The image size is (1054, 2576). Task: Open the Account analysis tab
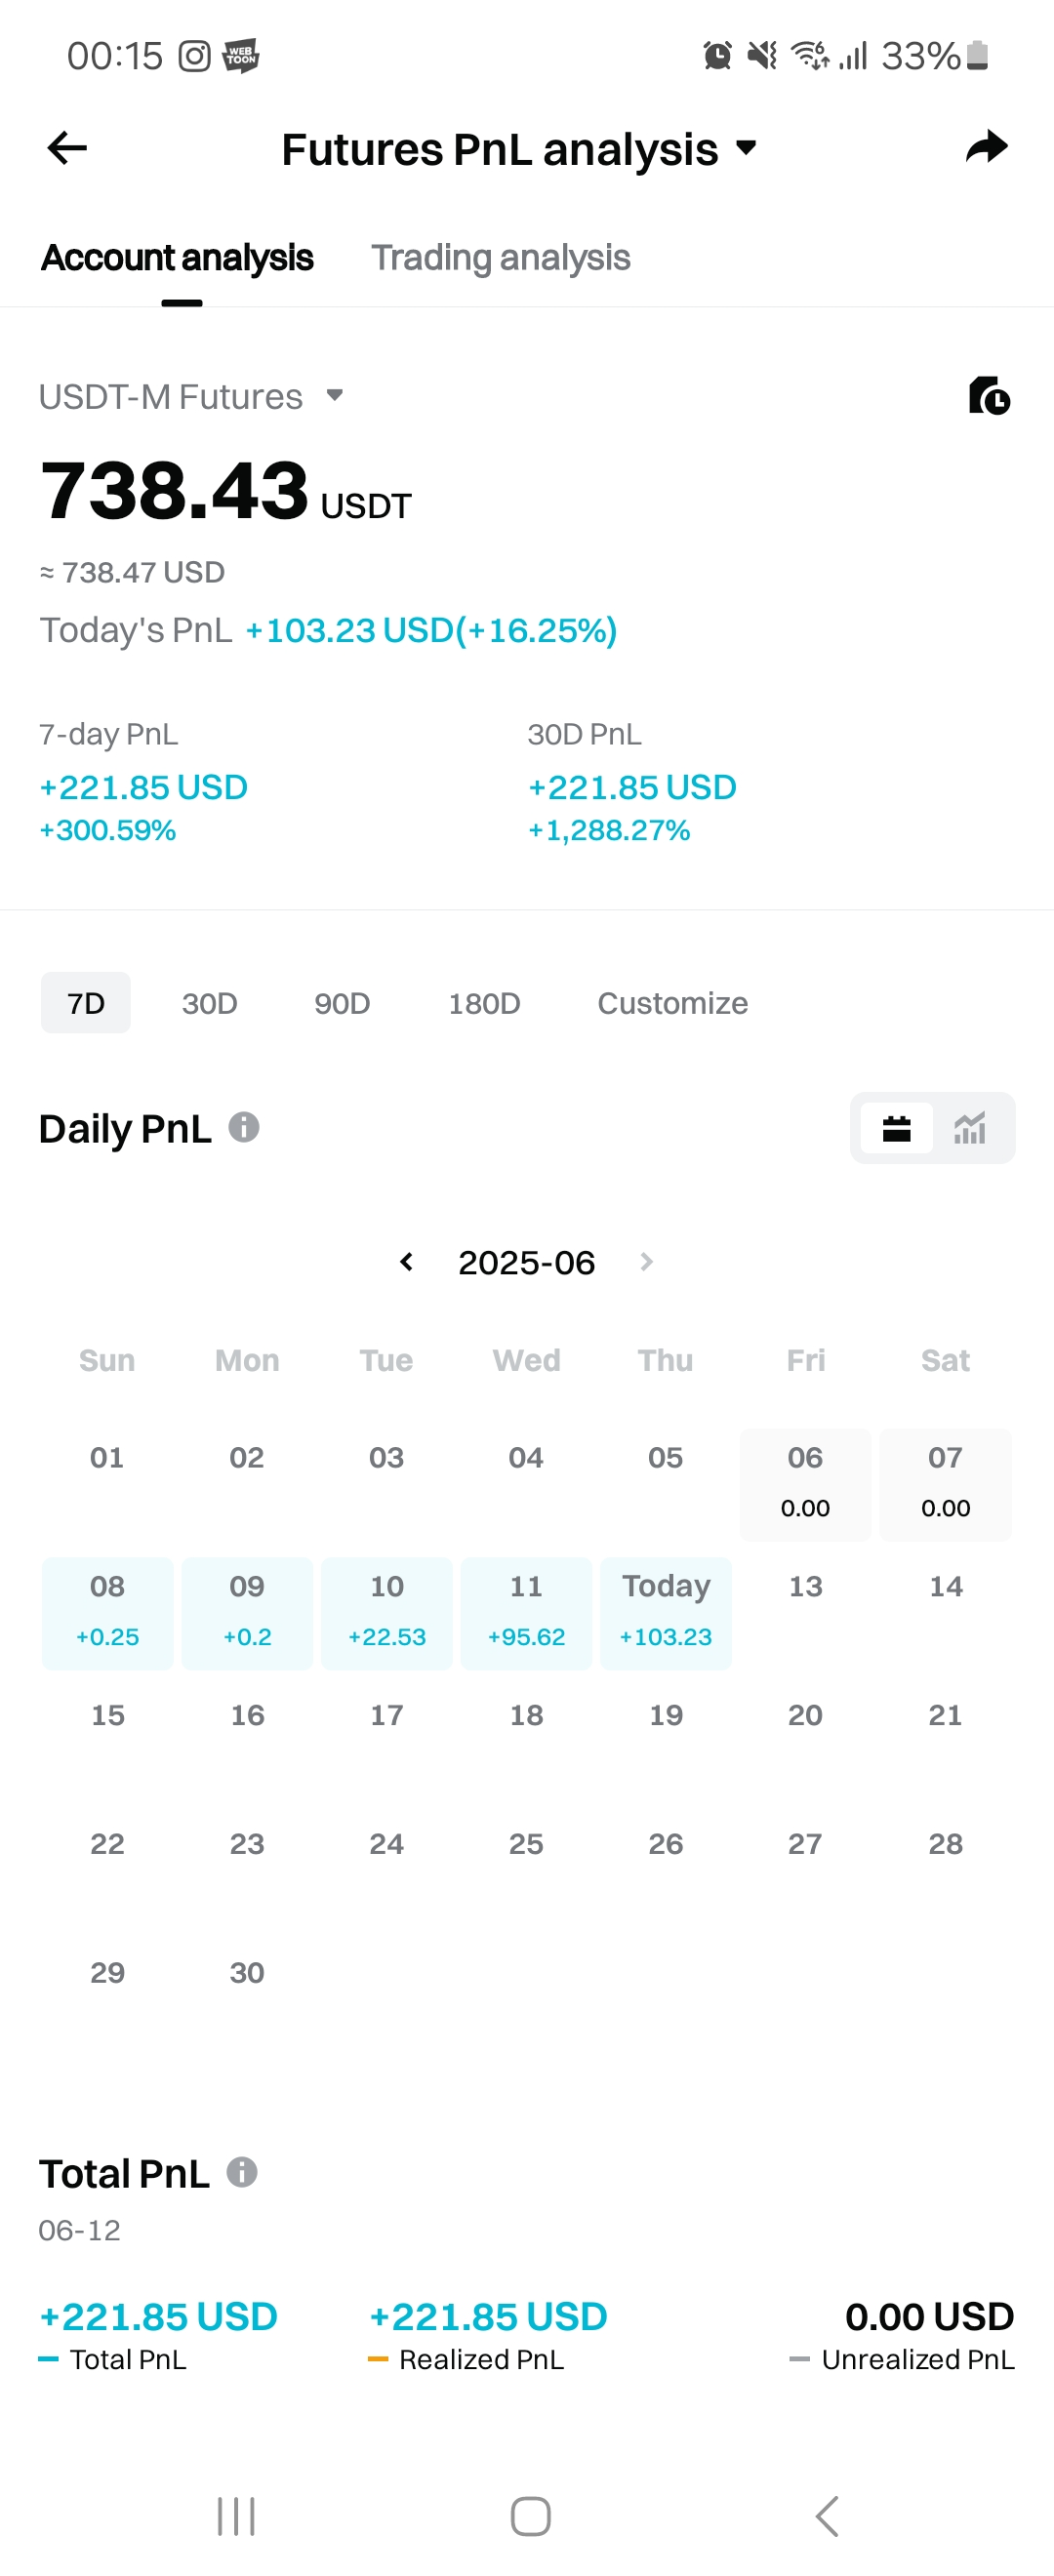177,258
